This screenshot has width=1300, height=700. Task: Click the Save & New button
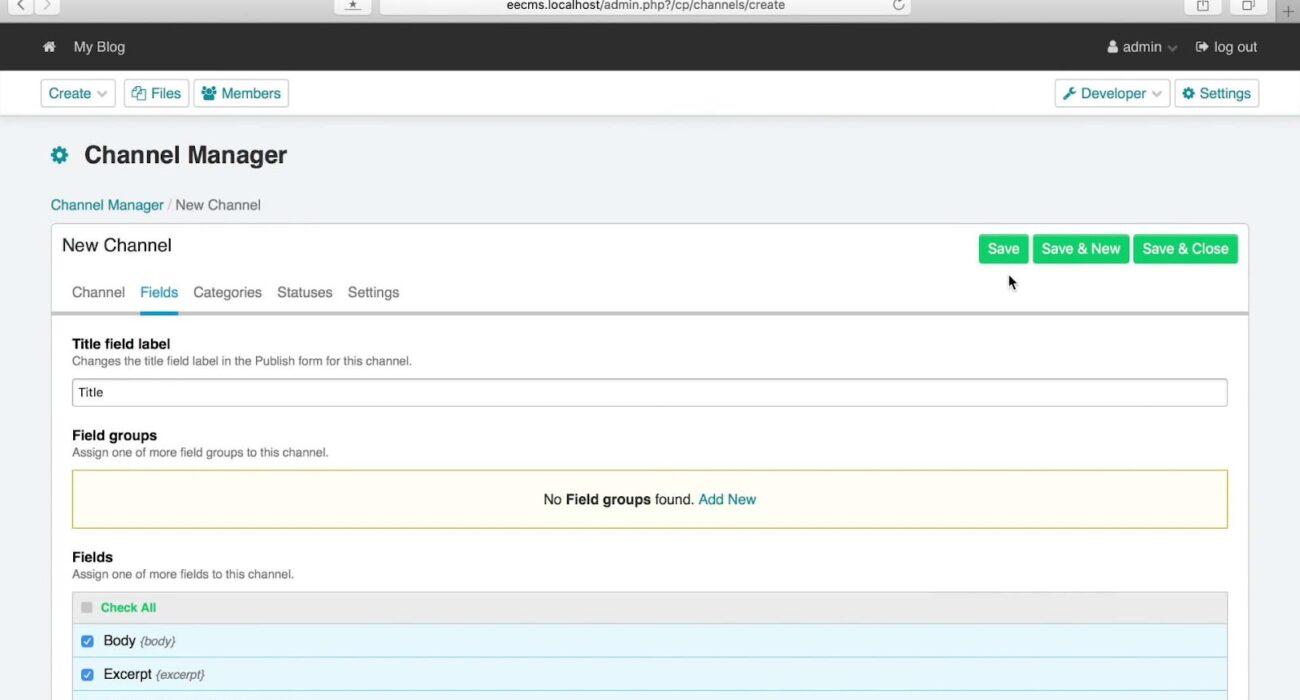click(x=1081, y=249)
